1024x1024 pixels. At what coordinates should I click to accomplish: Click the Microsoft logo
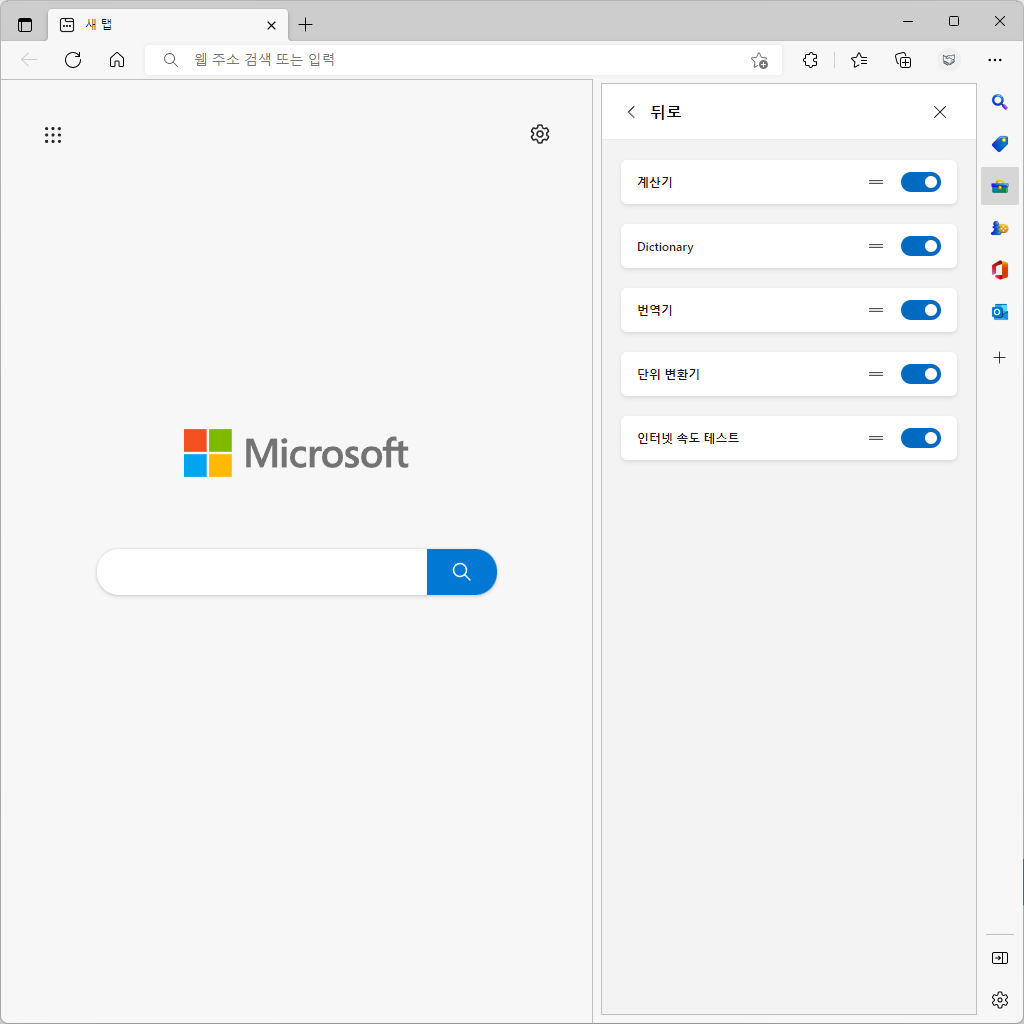pos(296,453)
